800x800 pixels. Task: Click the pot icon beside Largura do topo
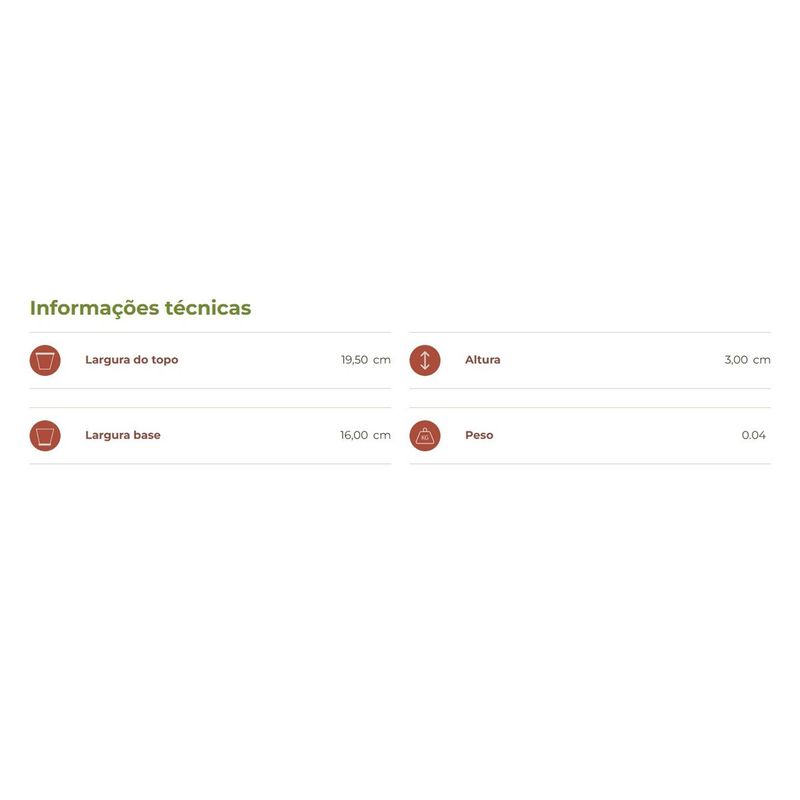point(45,360)
